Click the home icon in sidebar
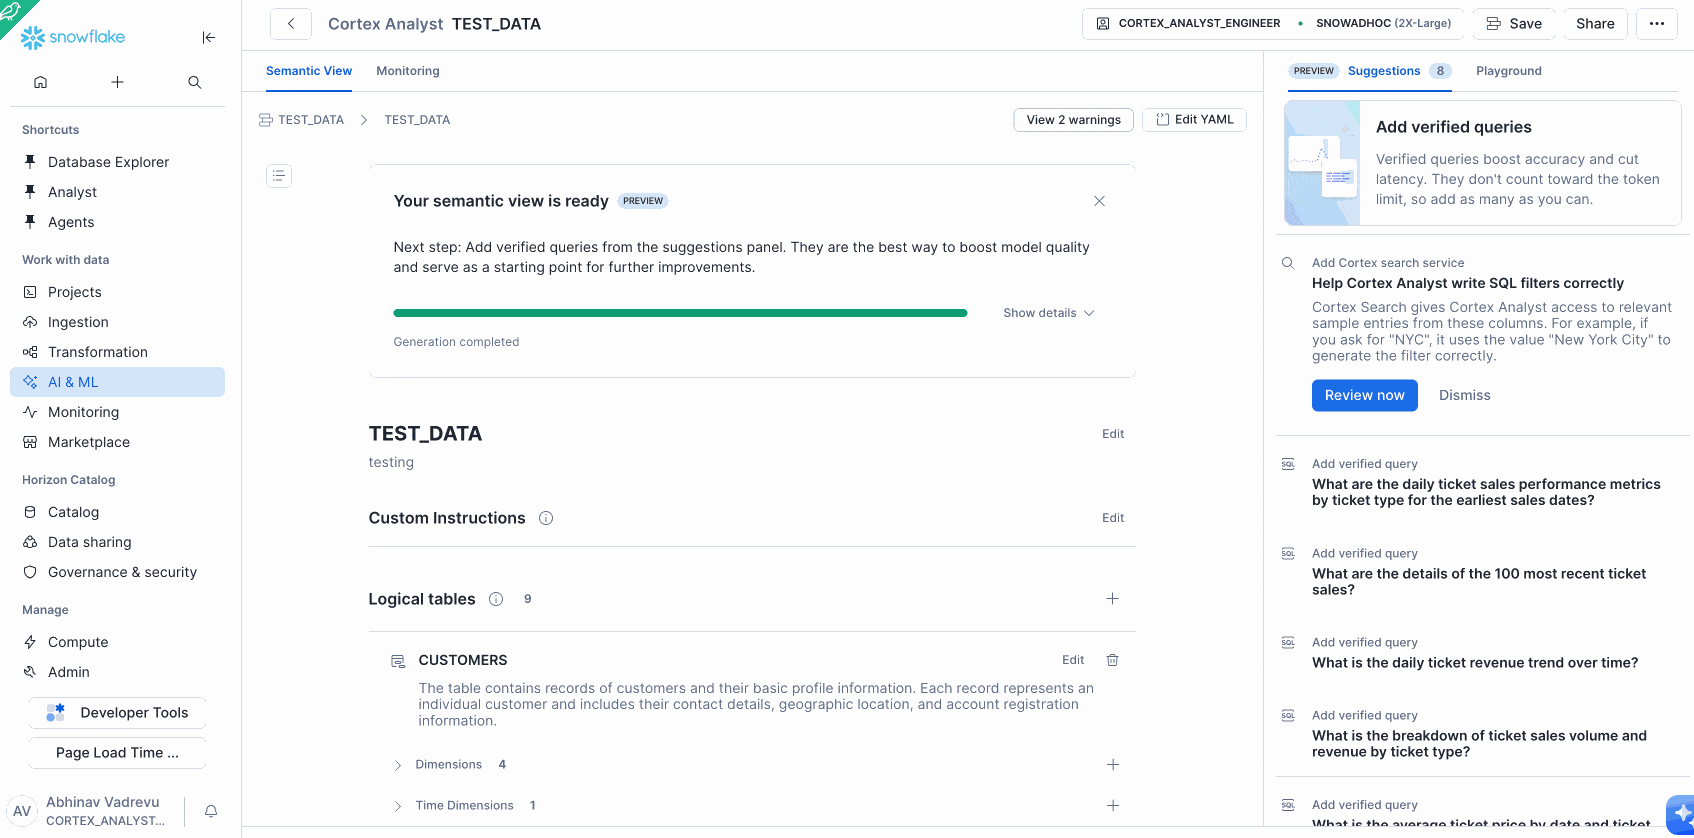This screenshot has height=838, width=1694. click(x=41, y=82)
